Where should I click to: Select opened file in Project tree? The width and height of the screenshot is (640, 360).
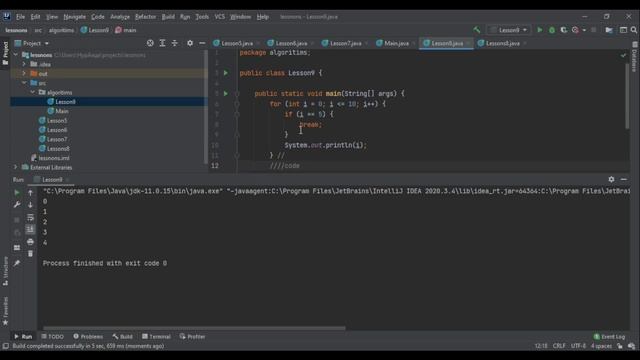tap(150, 43)
